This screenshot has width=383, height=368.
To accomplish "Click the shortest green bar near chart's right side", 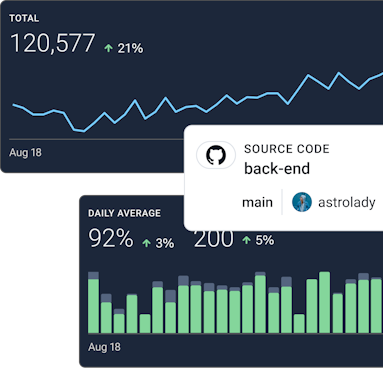I will [299, 323].
